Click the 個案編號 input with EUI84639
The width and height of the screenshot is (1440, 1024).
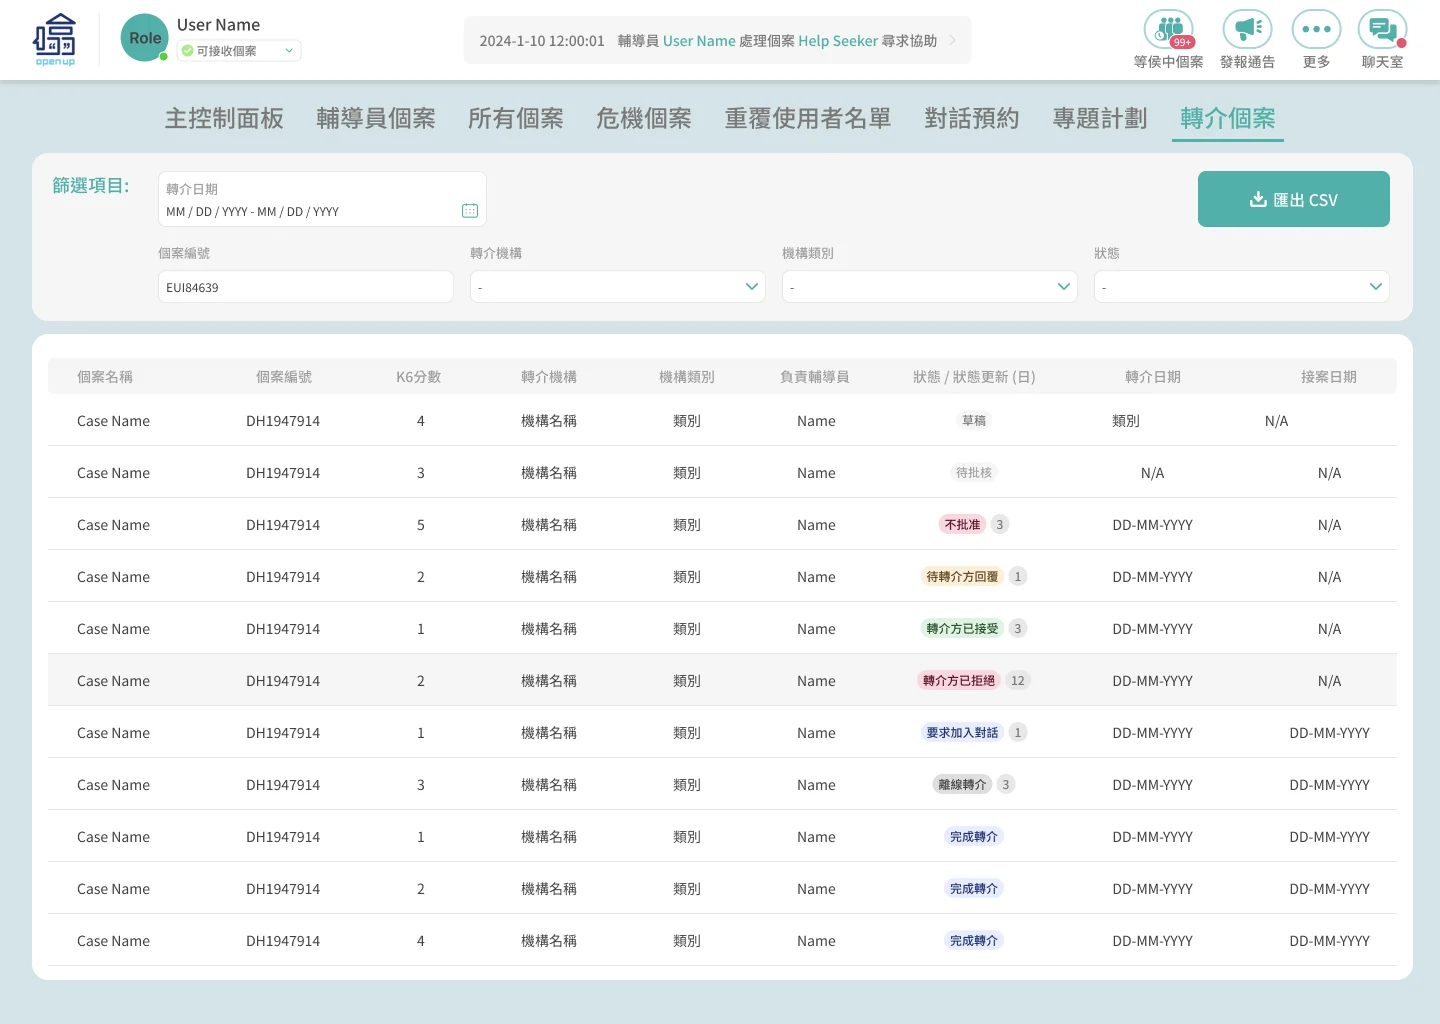[306, 287]
